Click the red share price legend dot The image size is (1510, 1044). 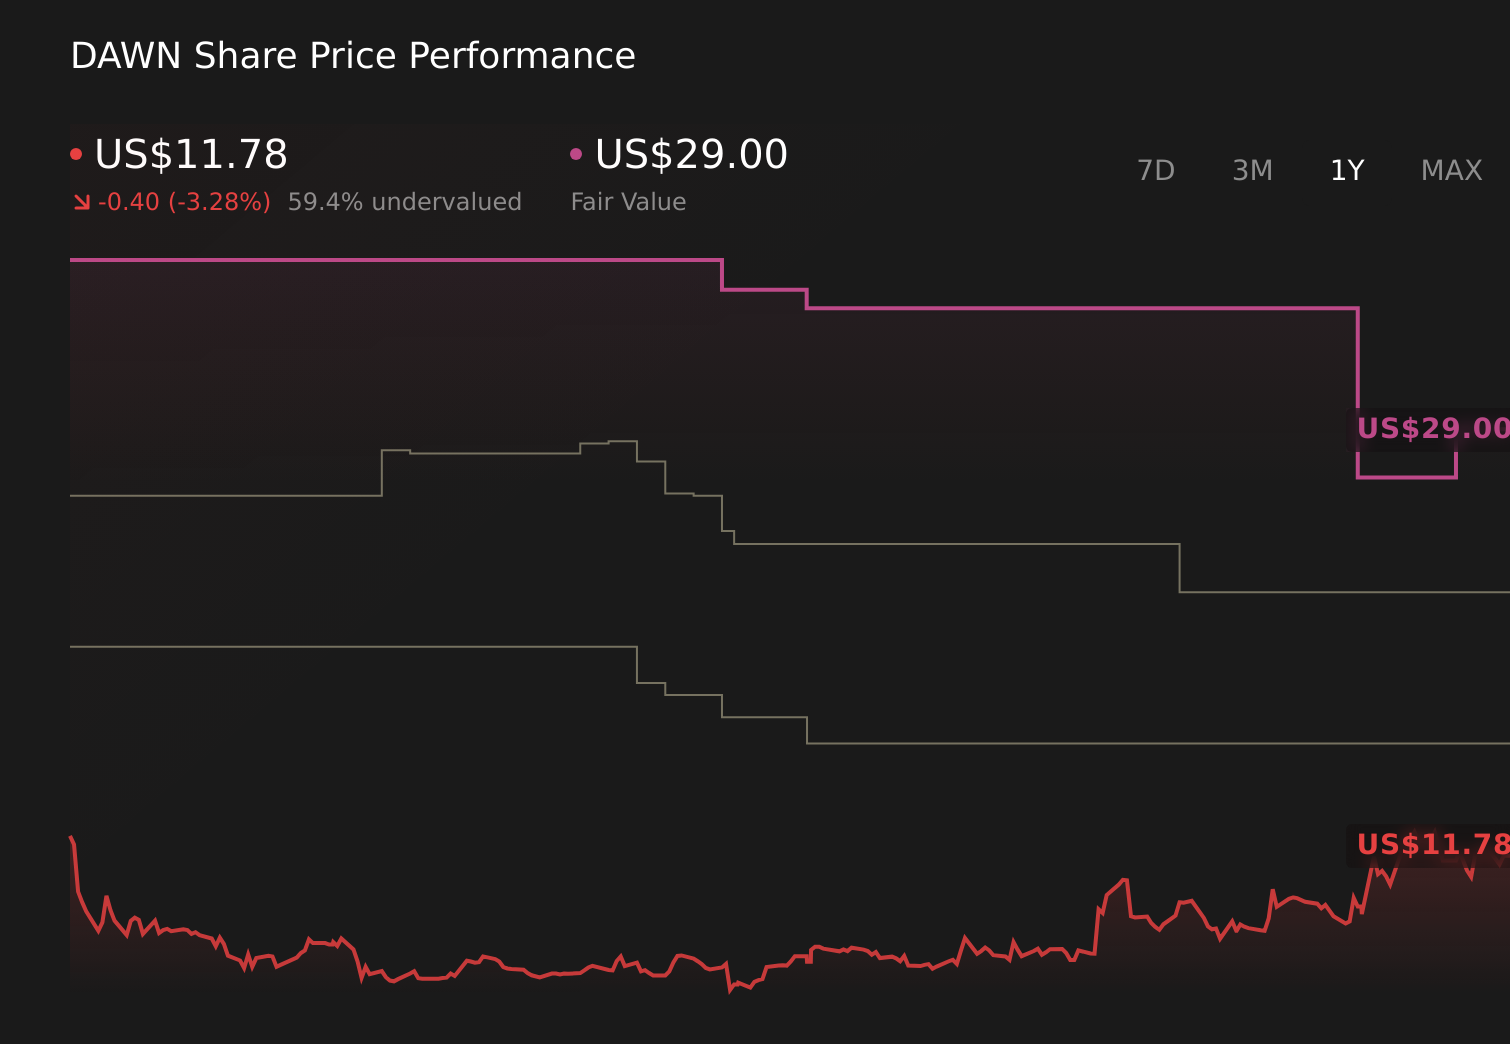pyautogui.click(x=77, y=152)
